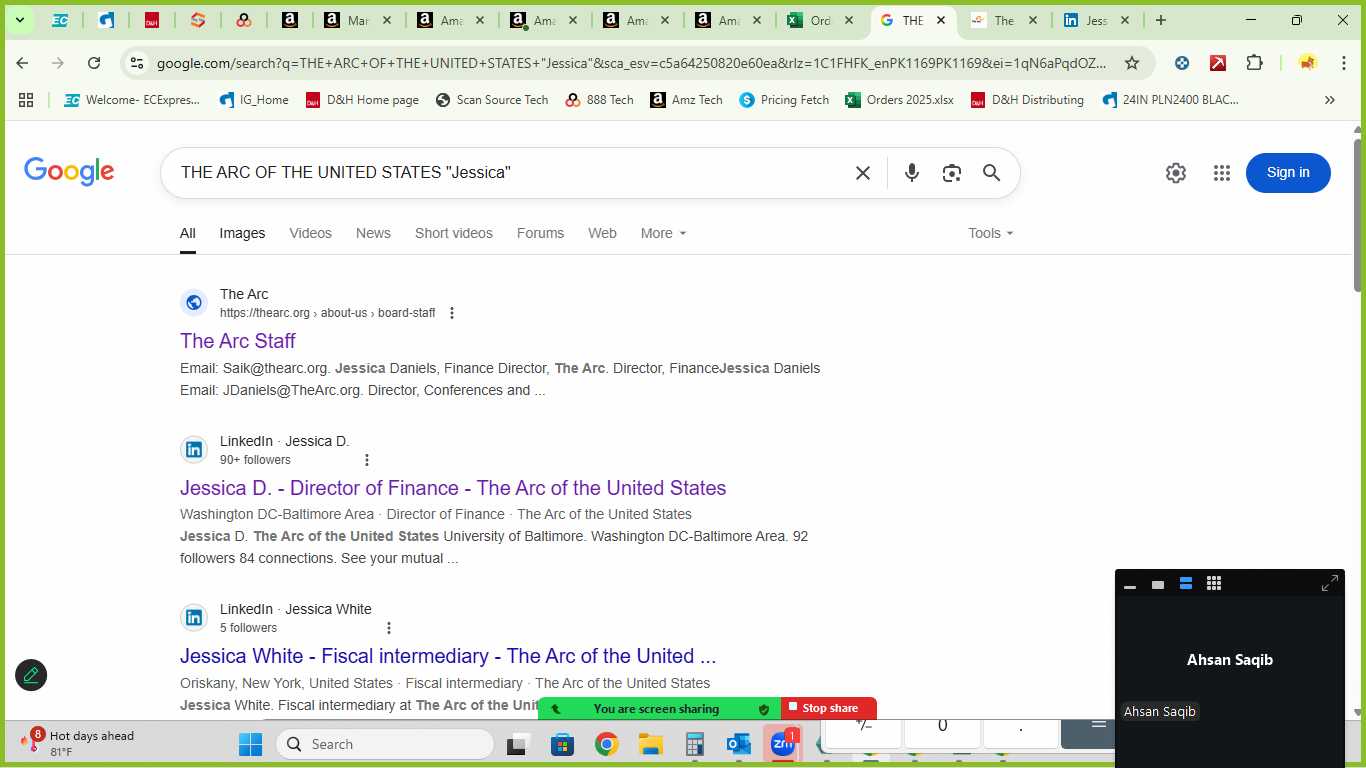
Task: Open Zoom from the taskbar
Action: [783, 744]
